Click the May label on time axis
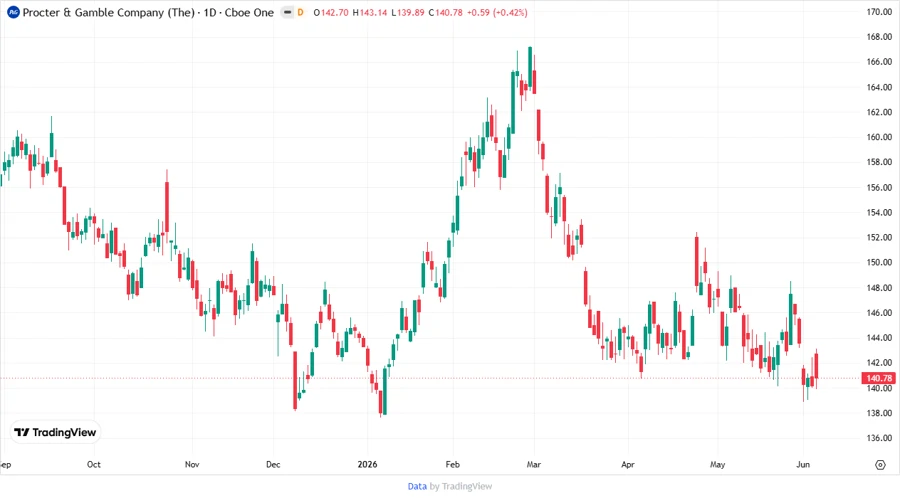The image size is (900, 498). pos(717,464)
